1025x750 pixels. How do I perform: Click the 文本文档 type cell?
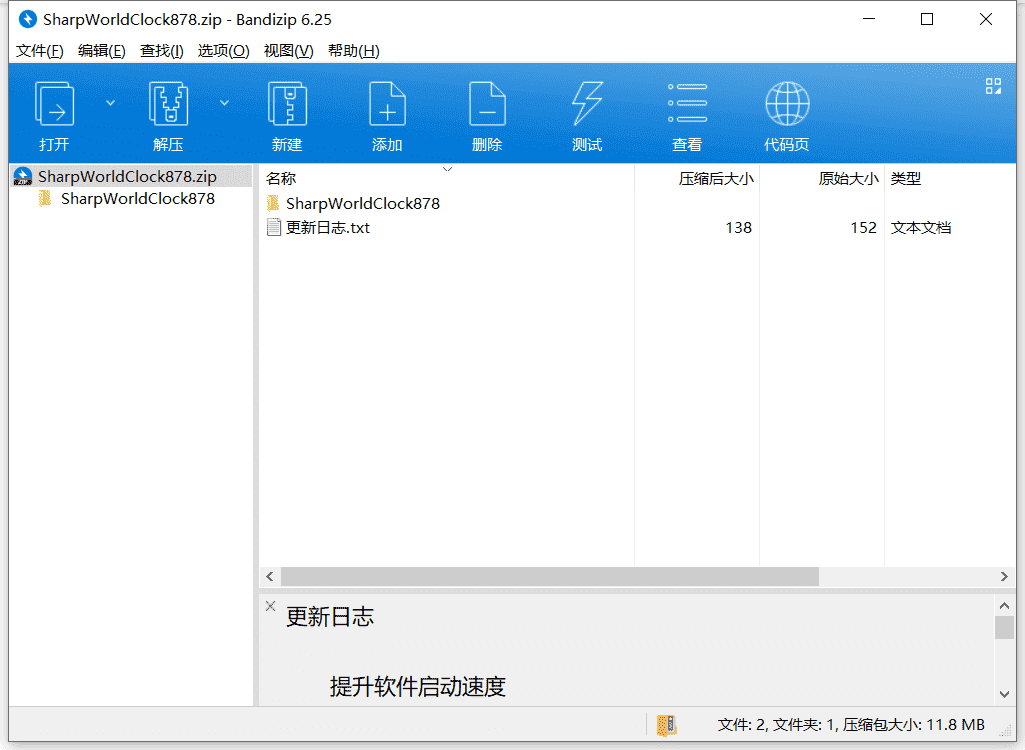(x=920, y=228)
